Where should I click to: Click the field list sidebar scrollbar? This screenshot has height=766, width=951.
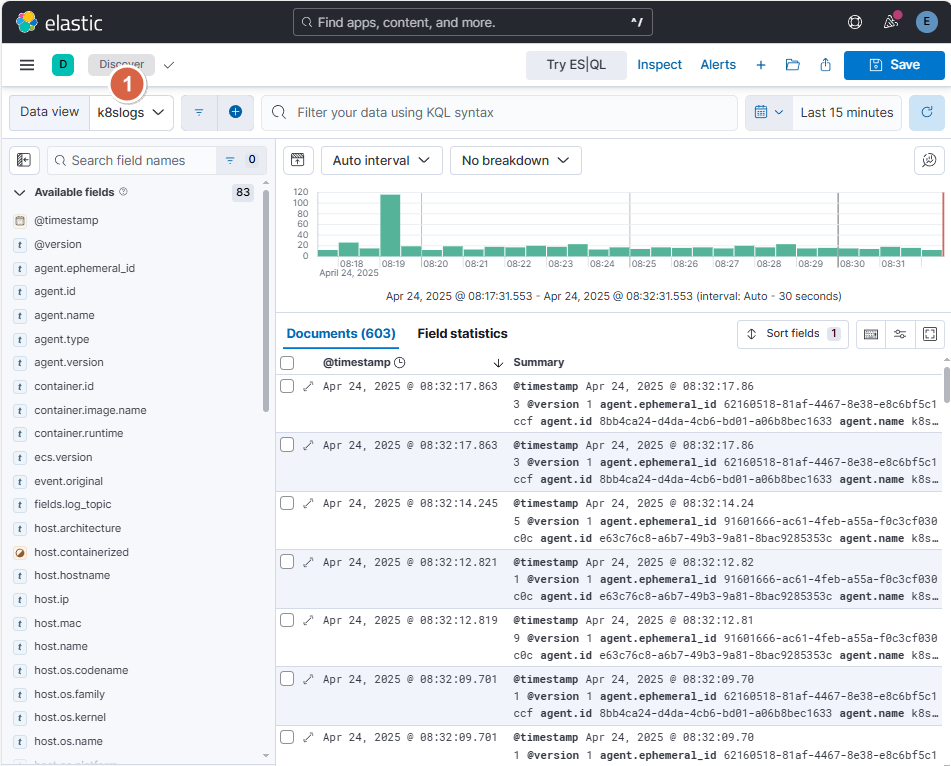pos(265,300)
